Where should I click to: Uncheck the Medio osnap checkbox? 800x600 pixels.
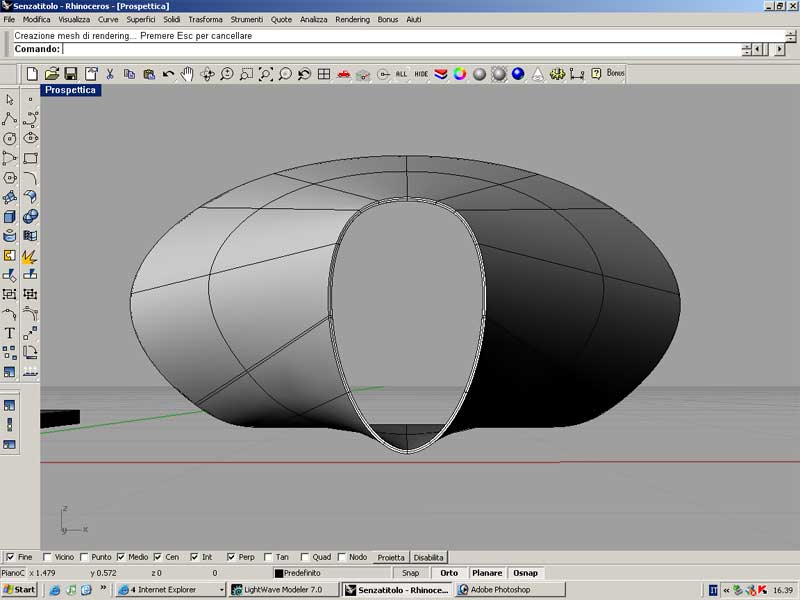(x=121, y=557)
